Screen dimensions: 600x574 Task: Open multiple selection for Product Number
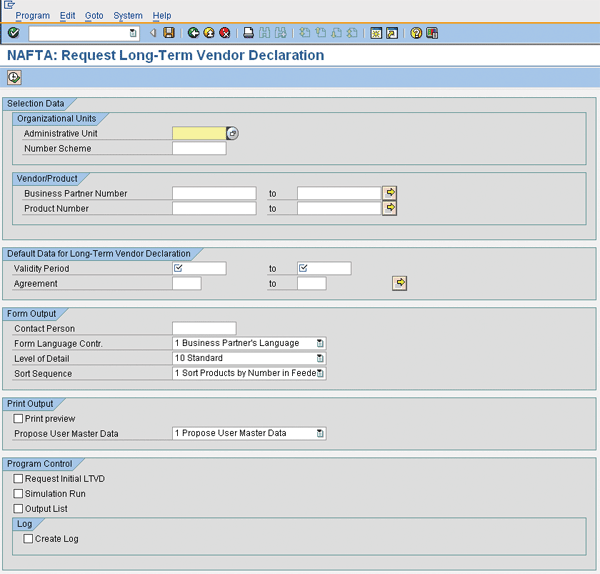point(390,208)
